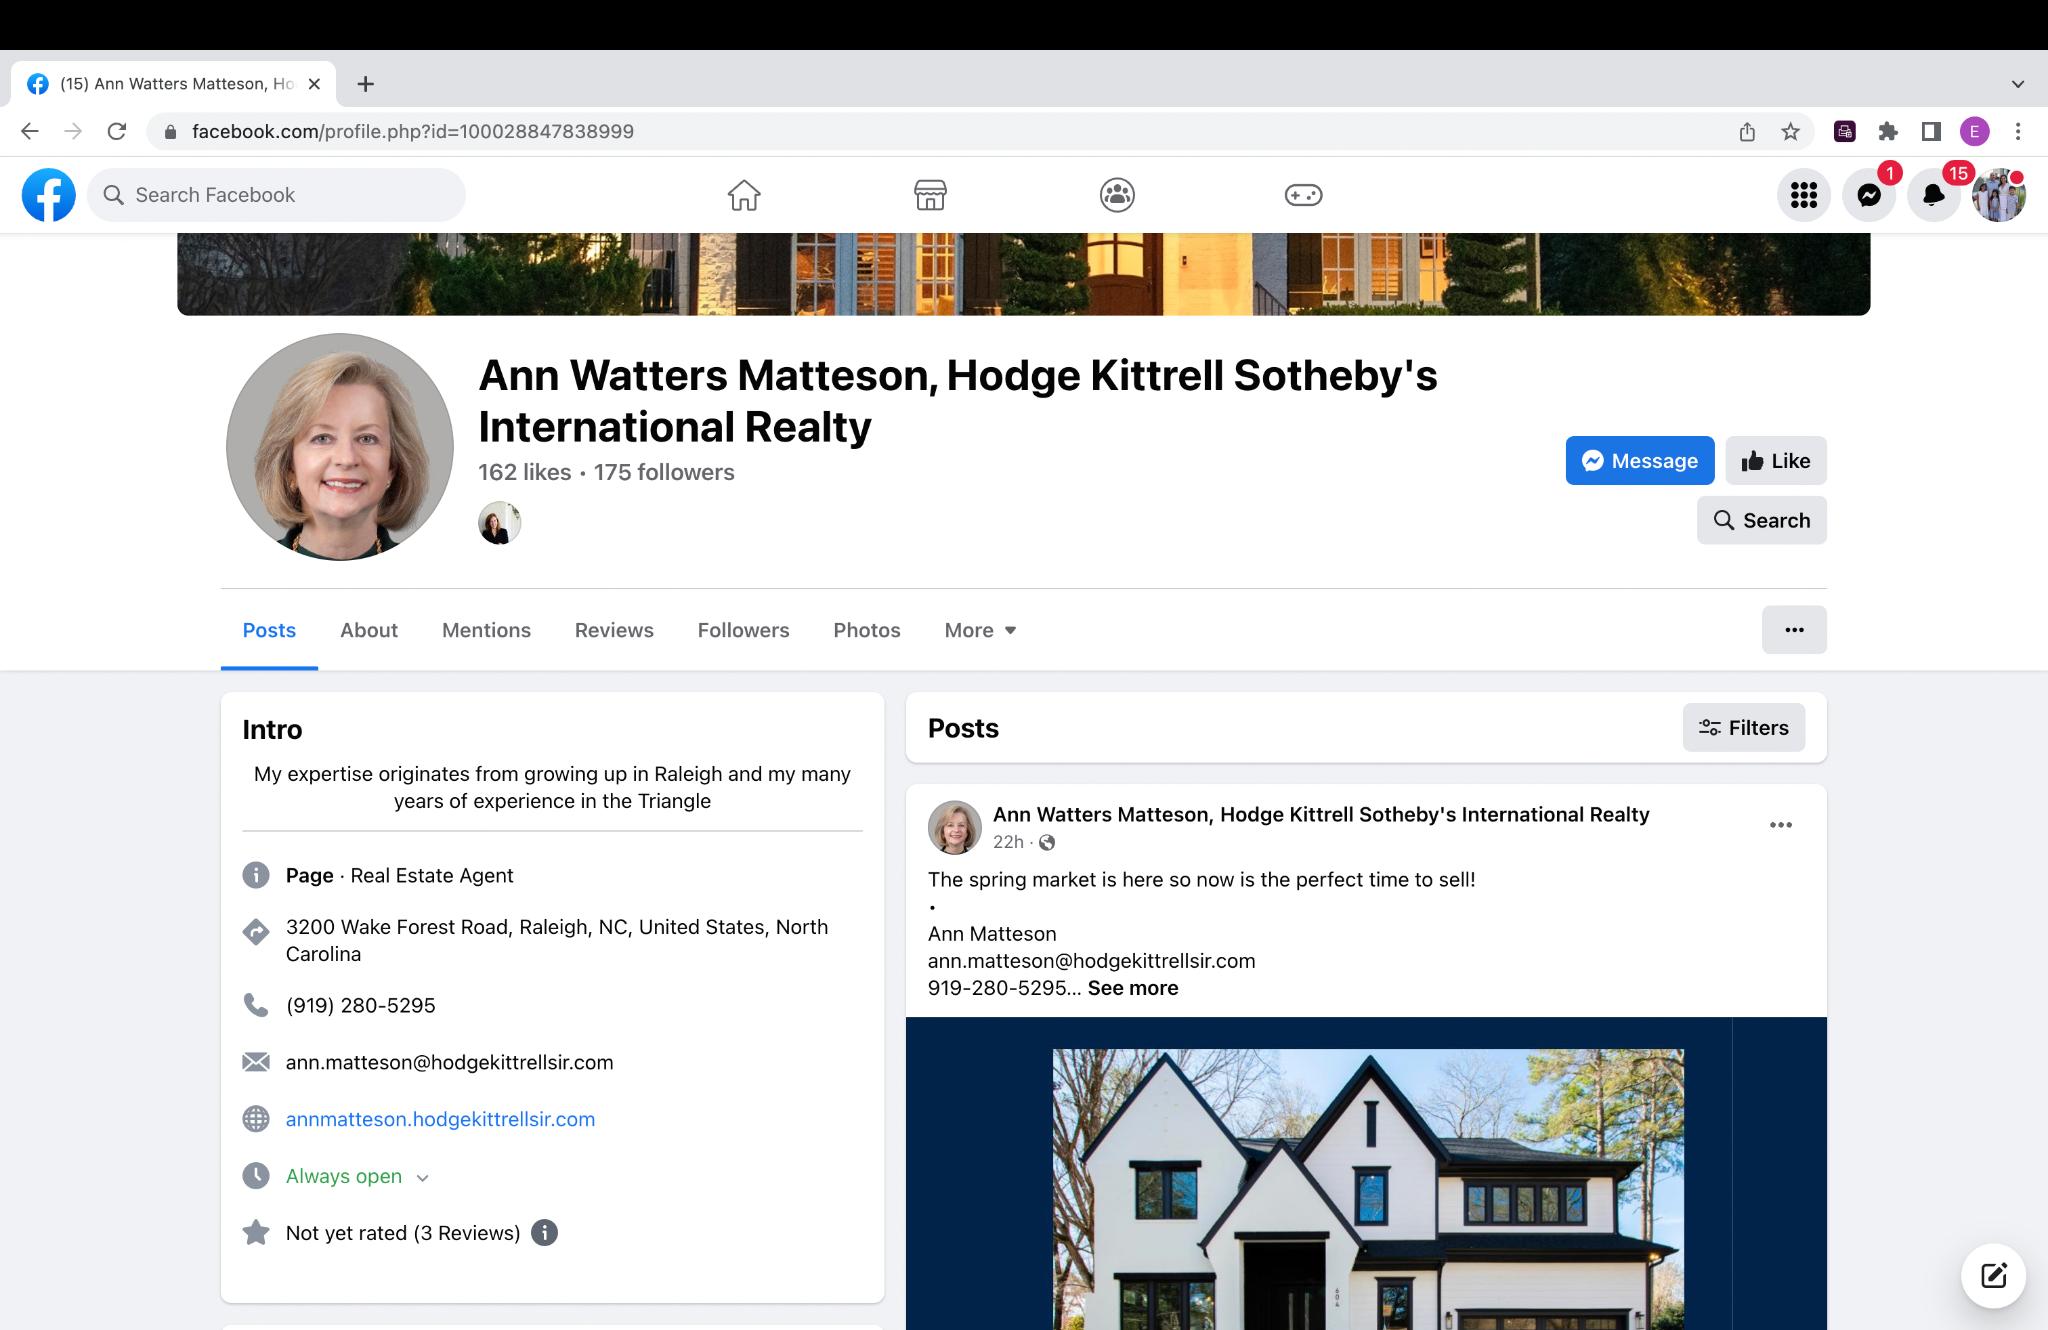Click the new message compose icon

point(1993,1275)
